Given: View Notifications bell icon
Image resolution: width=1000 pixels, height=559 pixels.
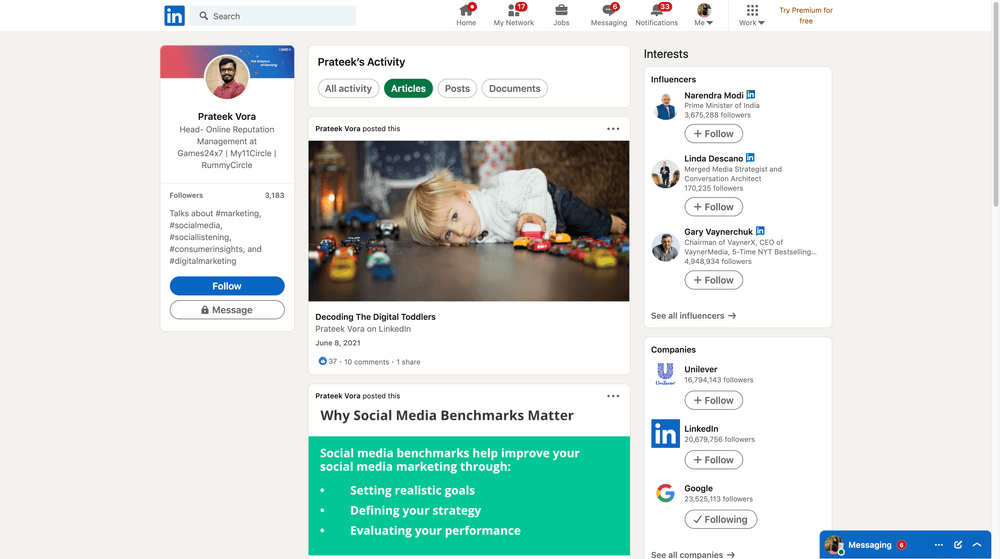Looking at the screenshot, I should (x=656, y=11).
